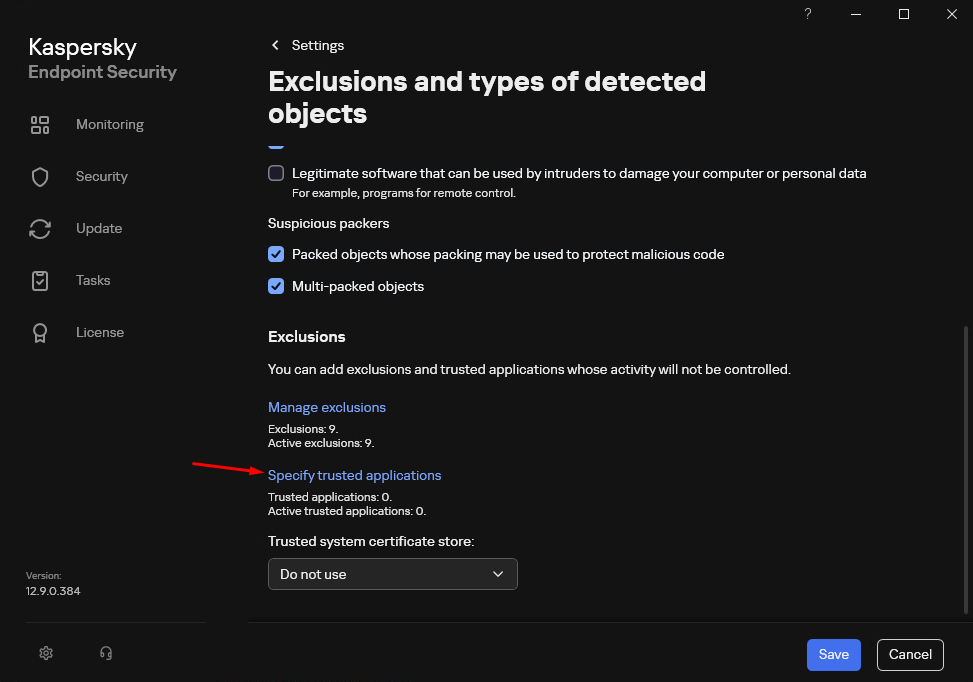Click the Monitoring dashboard icon
This screenshot has width=973, height=682.
coord(40,125)
